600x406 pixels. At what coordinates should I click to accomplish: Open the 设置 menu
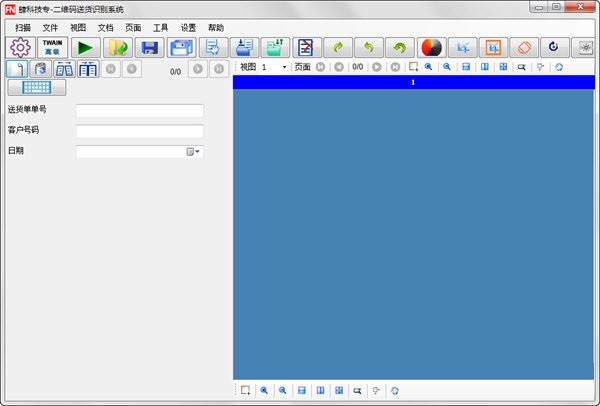[188, 27]
